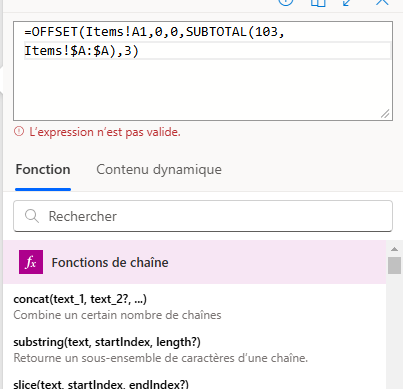
Task: Click the function list scrollbar up arrow
Action: tap(394, 249)
